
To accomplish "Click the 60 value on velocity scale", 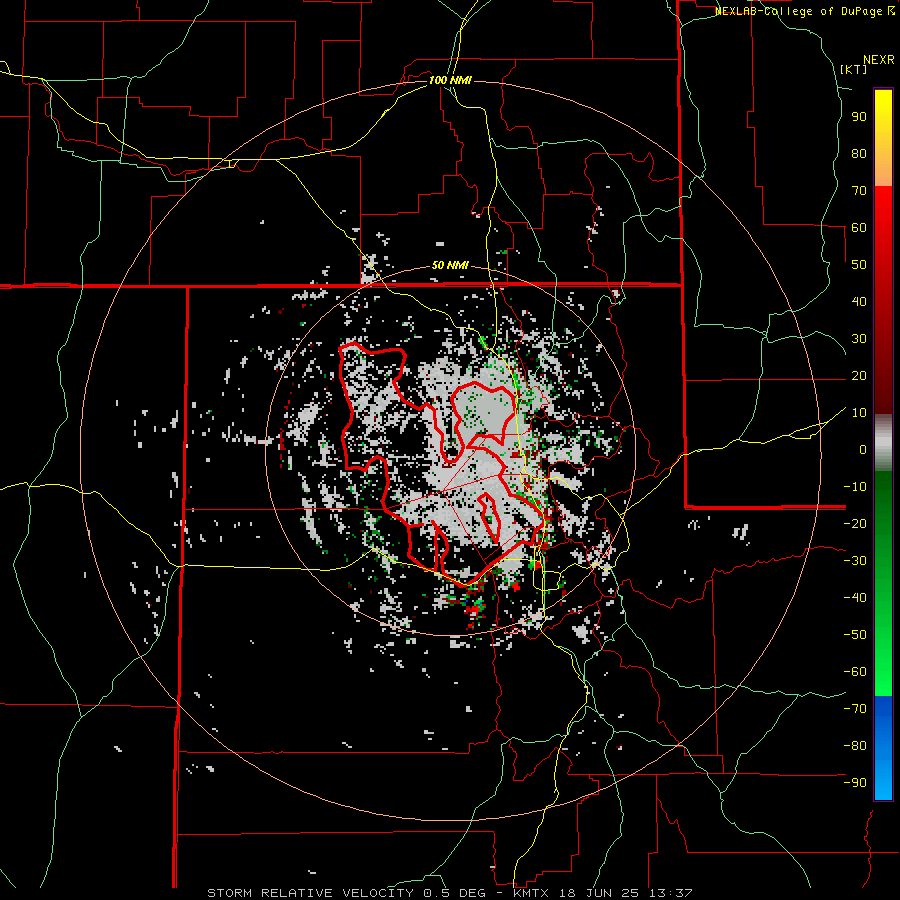I will point(859,228).
